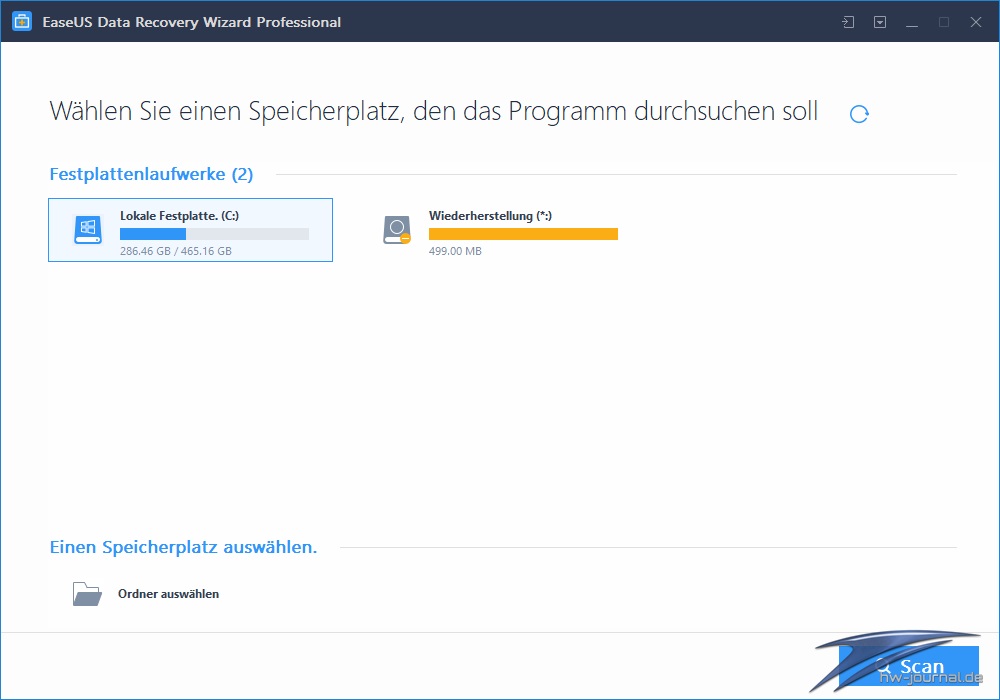1000x700 pixels.
Task: Open the title bar dropdown menu icon
Action: coord(880,22)
